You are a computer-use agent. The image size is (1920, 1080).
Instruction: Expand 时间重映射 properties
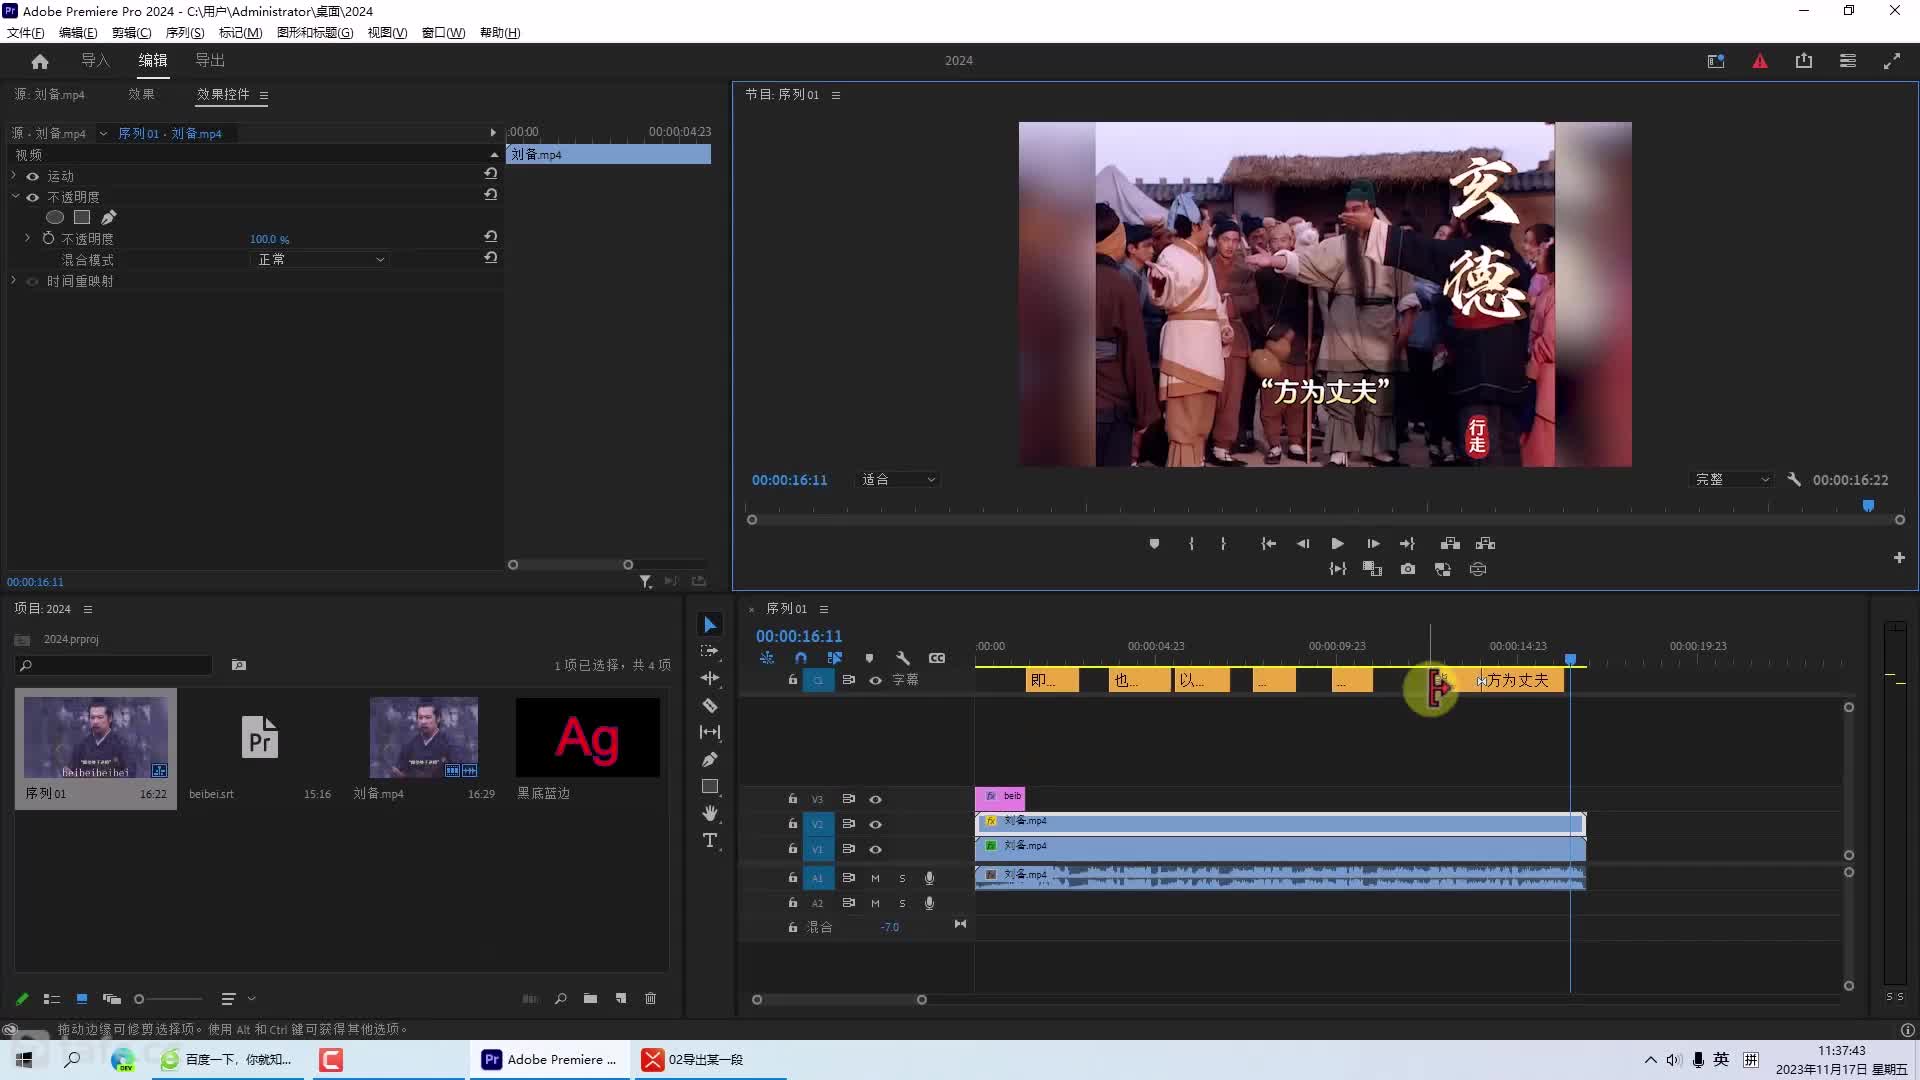click(14, 281)
